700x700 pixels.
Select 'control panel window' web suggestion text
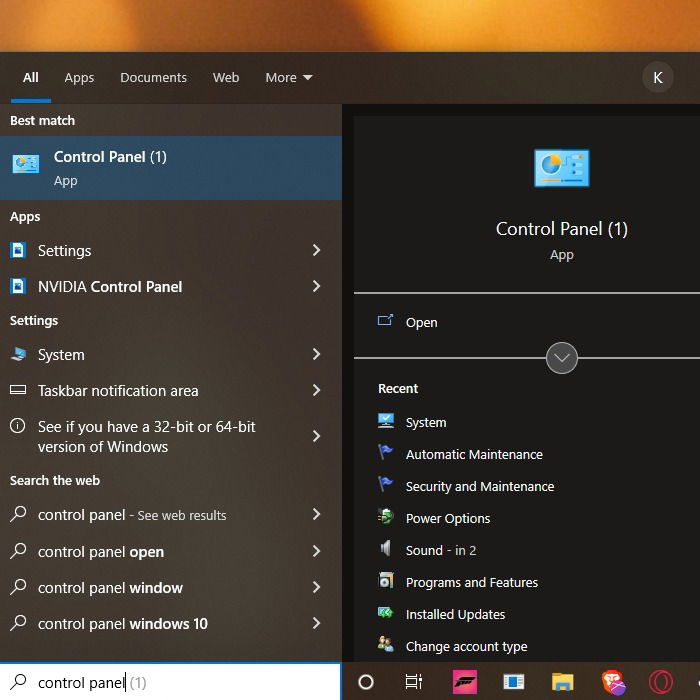(x=110, y=588)
